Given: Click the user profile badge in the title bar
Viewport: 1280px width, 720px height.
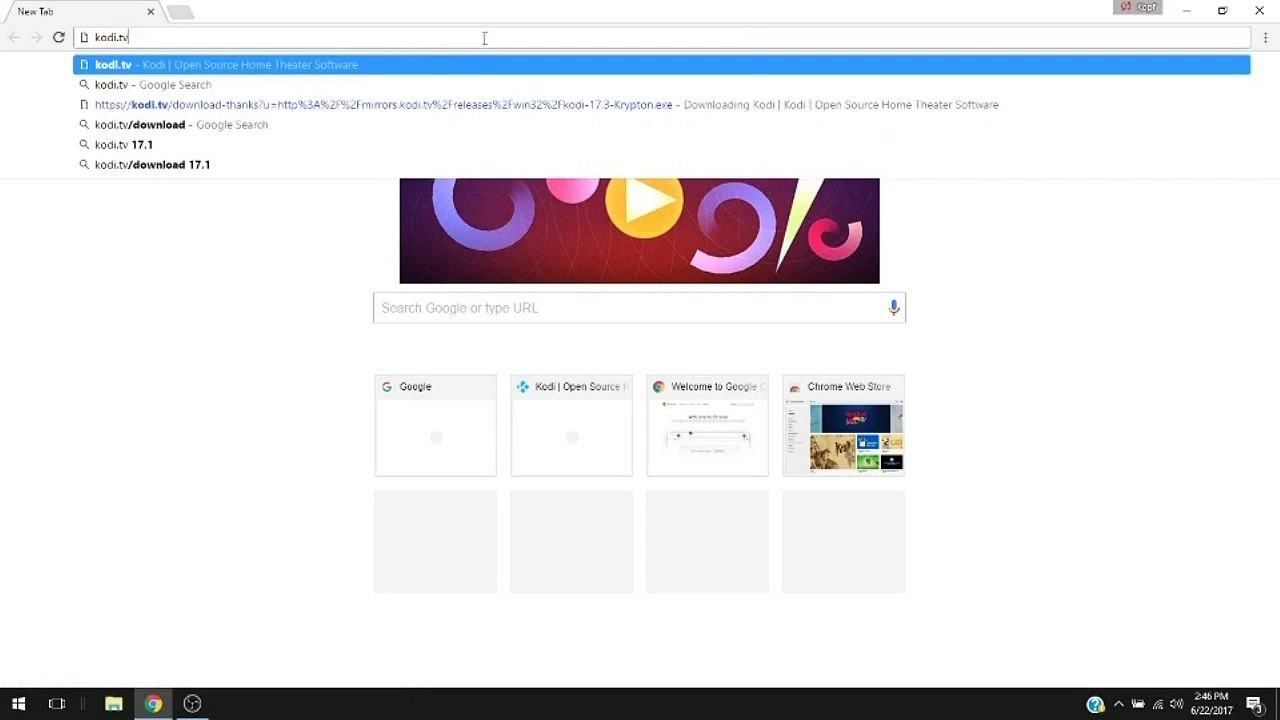Looking at the screenshot, I should [x=1139, y=8].
